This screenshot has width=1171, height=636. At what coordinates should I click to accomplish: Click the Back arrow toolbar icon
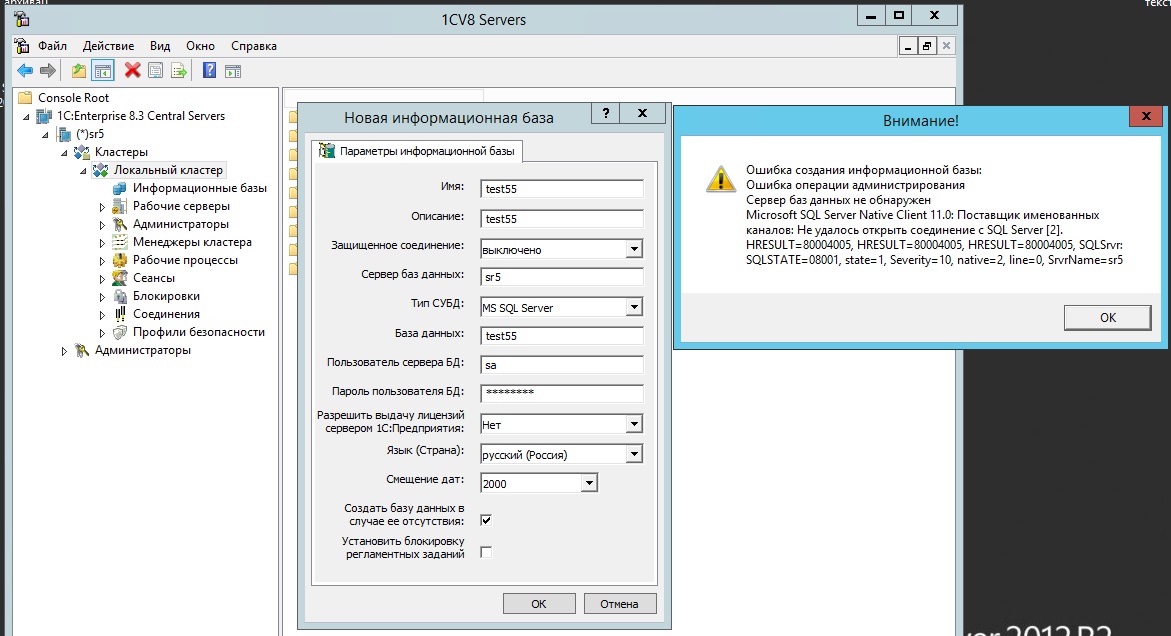click(25, 71)
